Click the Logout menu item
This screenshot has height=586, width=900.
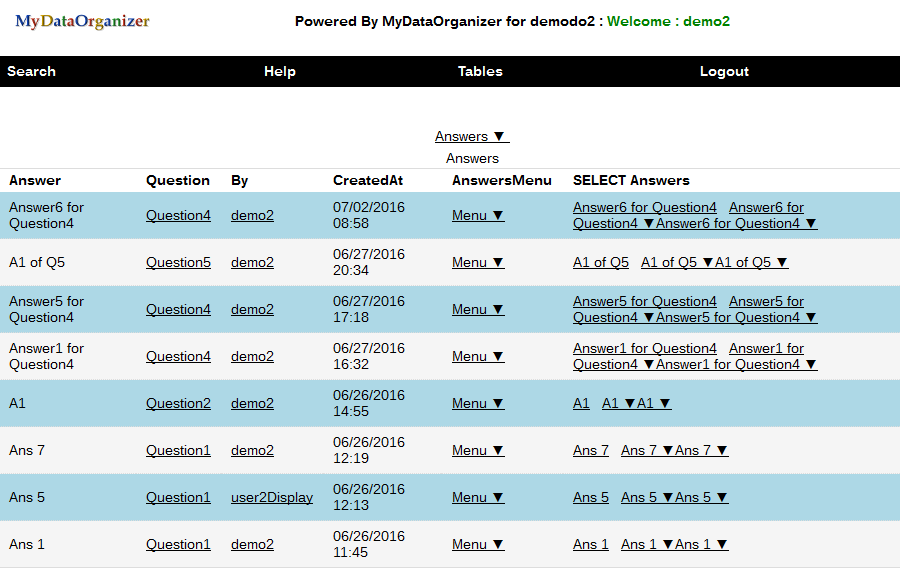pos(724,71)
